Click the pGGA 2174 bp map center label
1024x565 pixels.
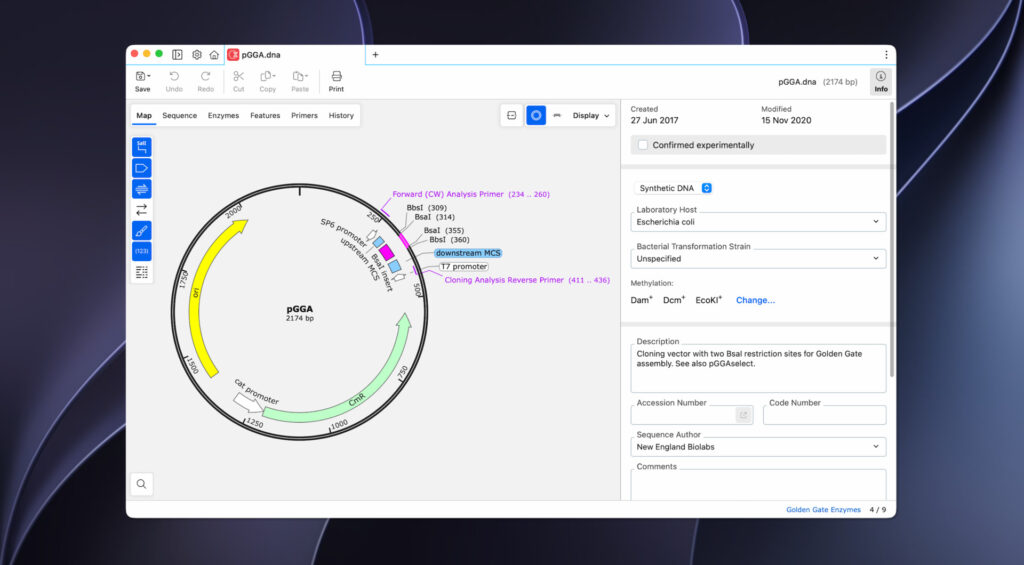pos(300,313)
